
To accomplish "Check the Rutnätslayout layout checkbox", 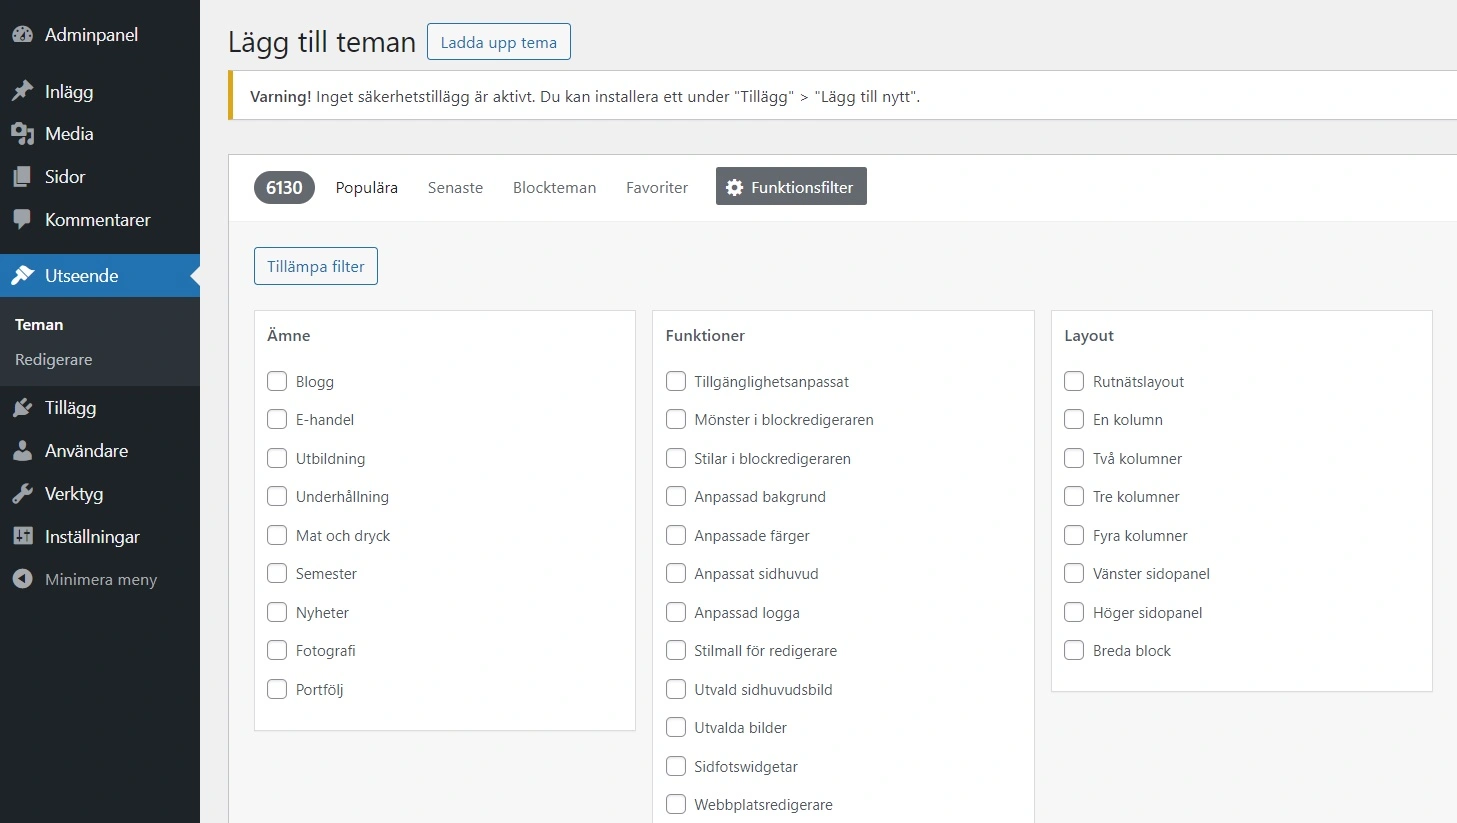I will [x=1074, y=381].
